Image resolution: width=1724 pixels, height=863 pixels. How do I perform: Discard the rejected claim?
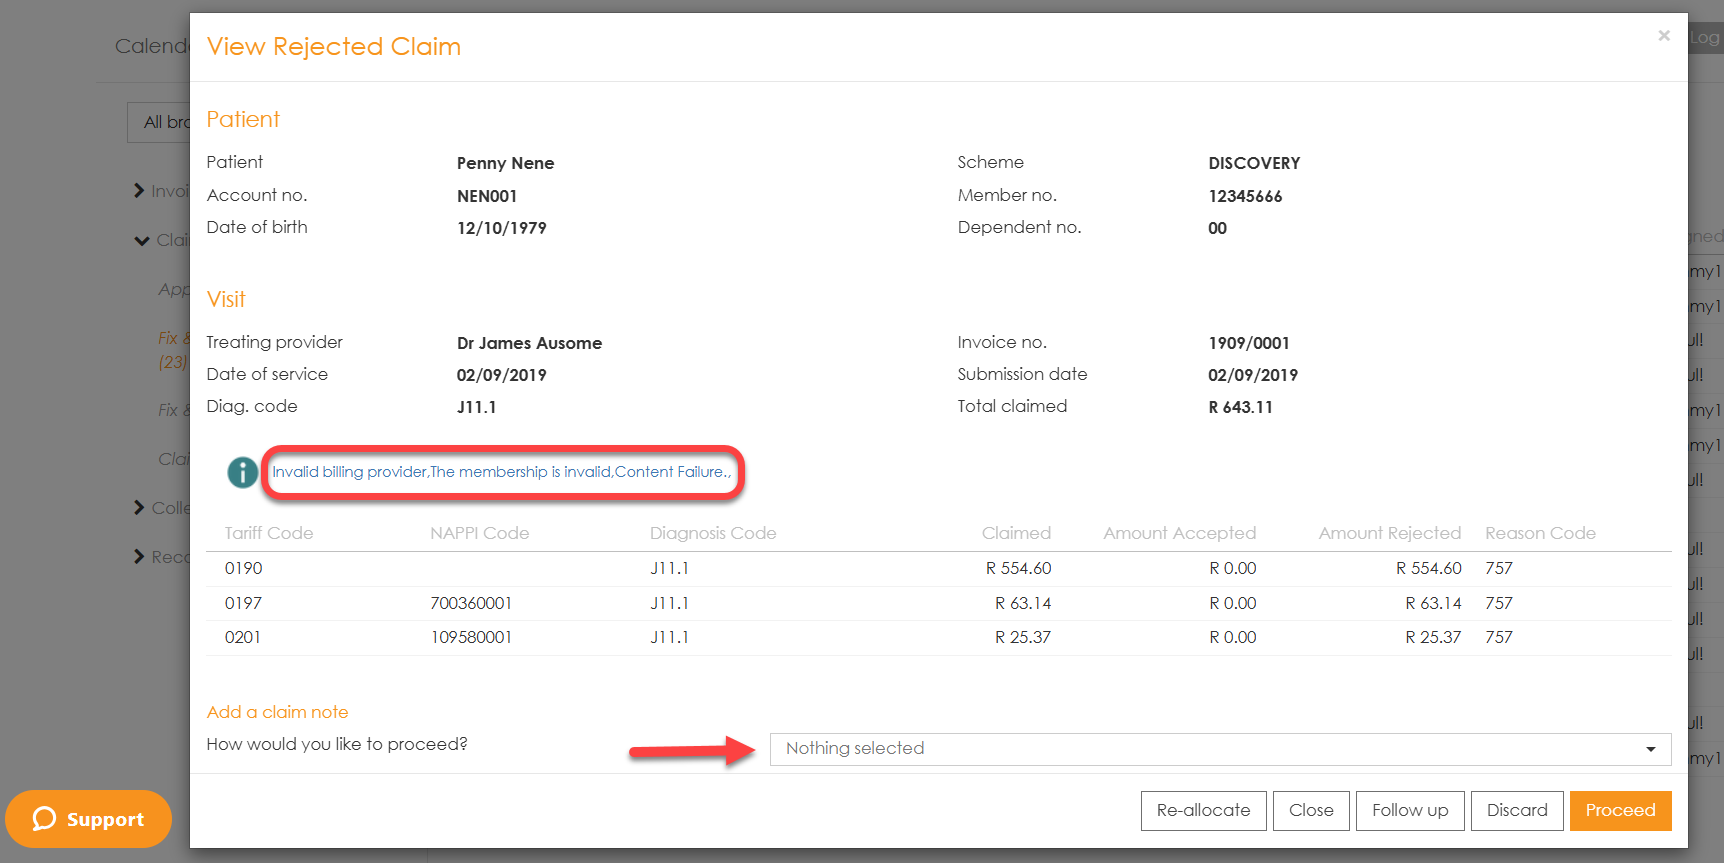pos(1516,810)
